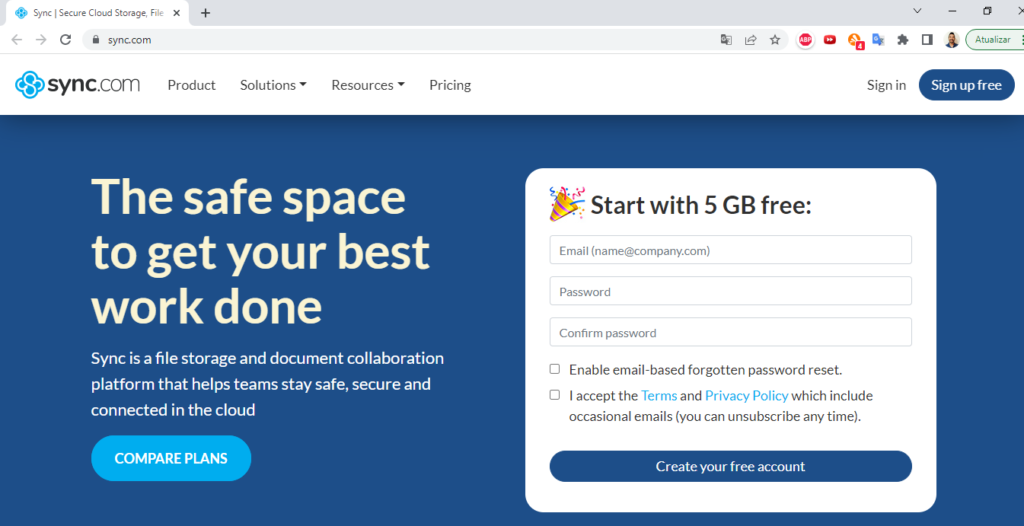Check the accept Terms and Privacy checkbox

point(554,395)
